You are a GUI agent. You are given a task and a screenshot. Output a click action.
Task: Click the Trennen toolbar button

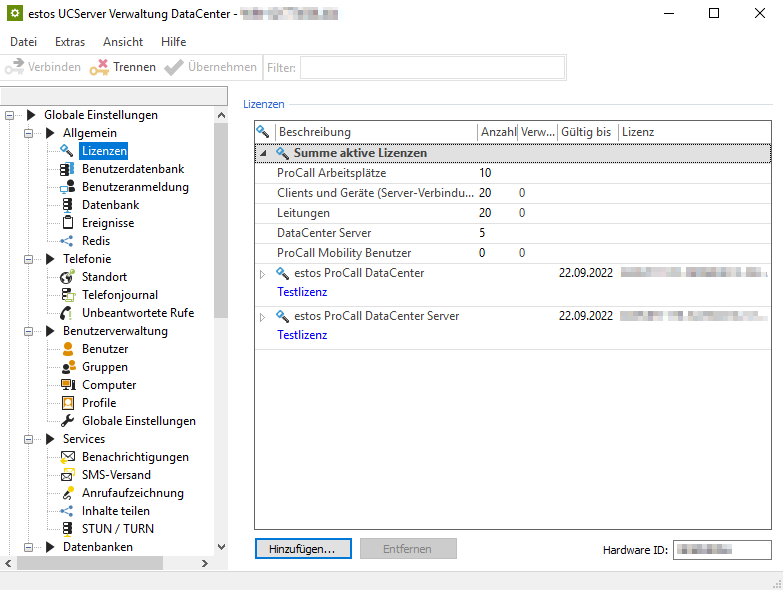click(123, 67)
